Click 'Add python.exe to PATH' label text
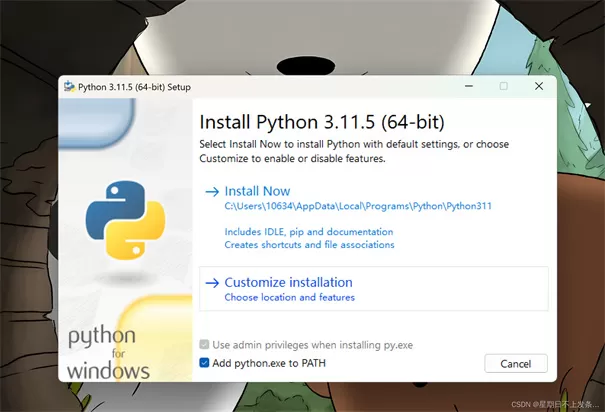Viewport: 605px width, 412px height. tap(269, 363)
